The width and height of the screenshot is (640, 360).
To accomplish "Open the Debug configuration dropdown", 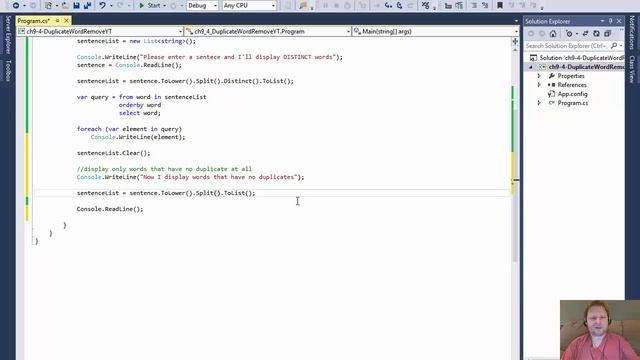I will tap(202, 6).
